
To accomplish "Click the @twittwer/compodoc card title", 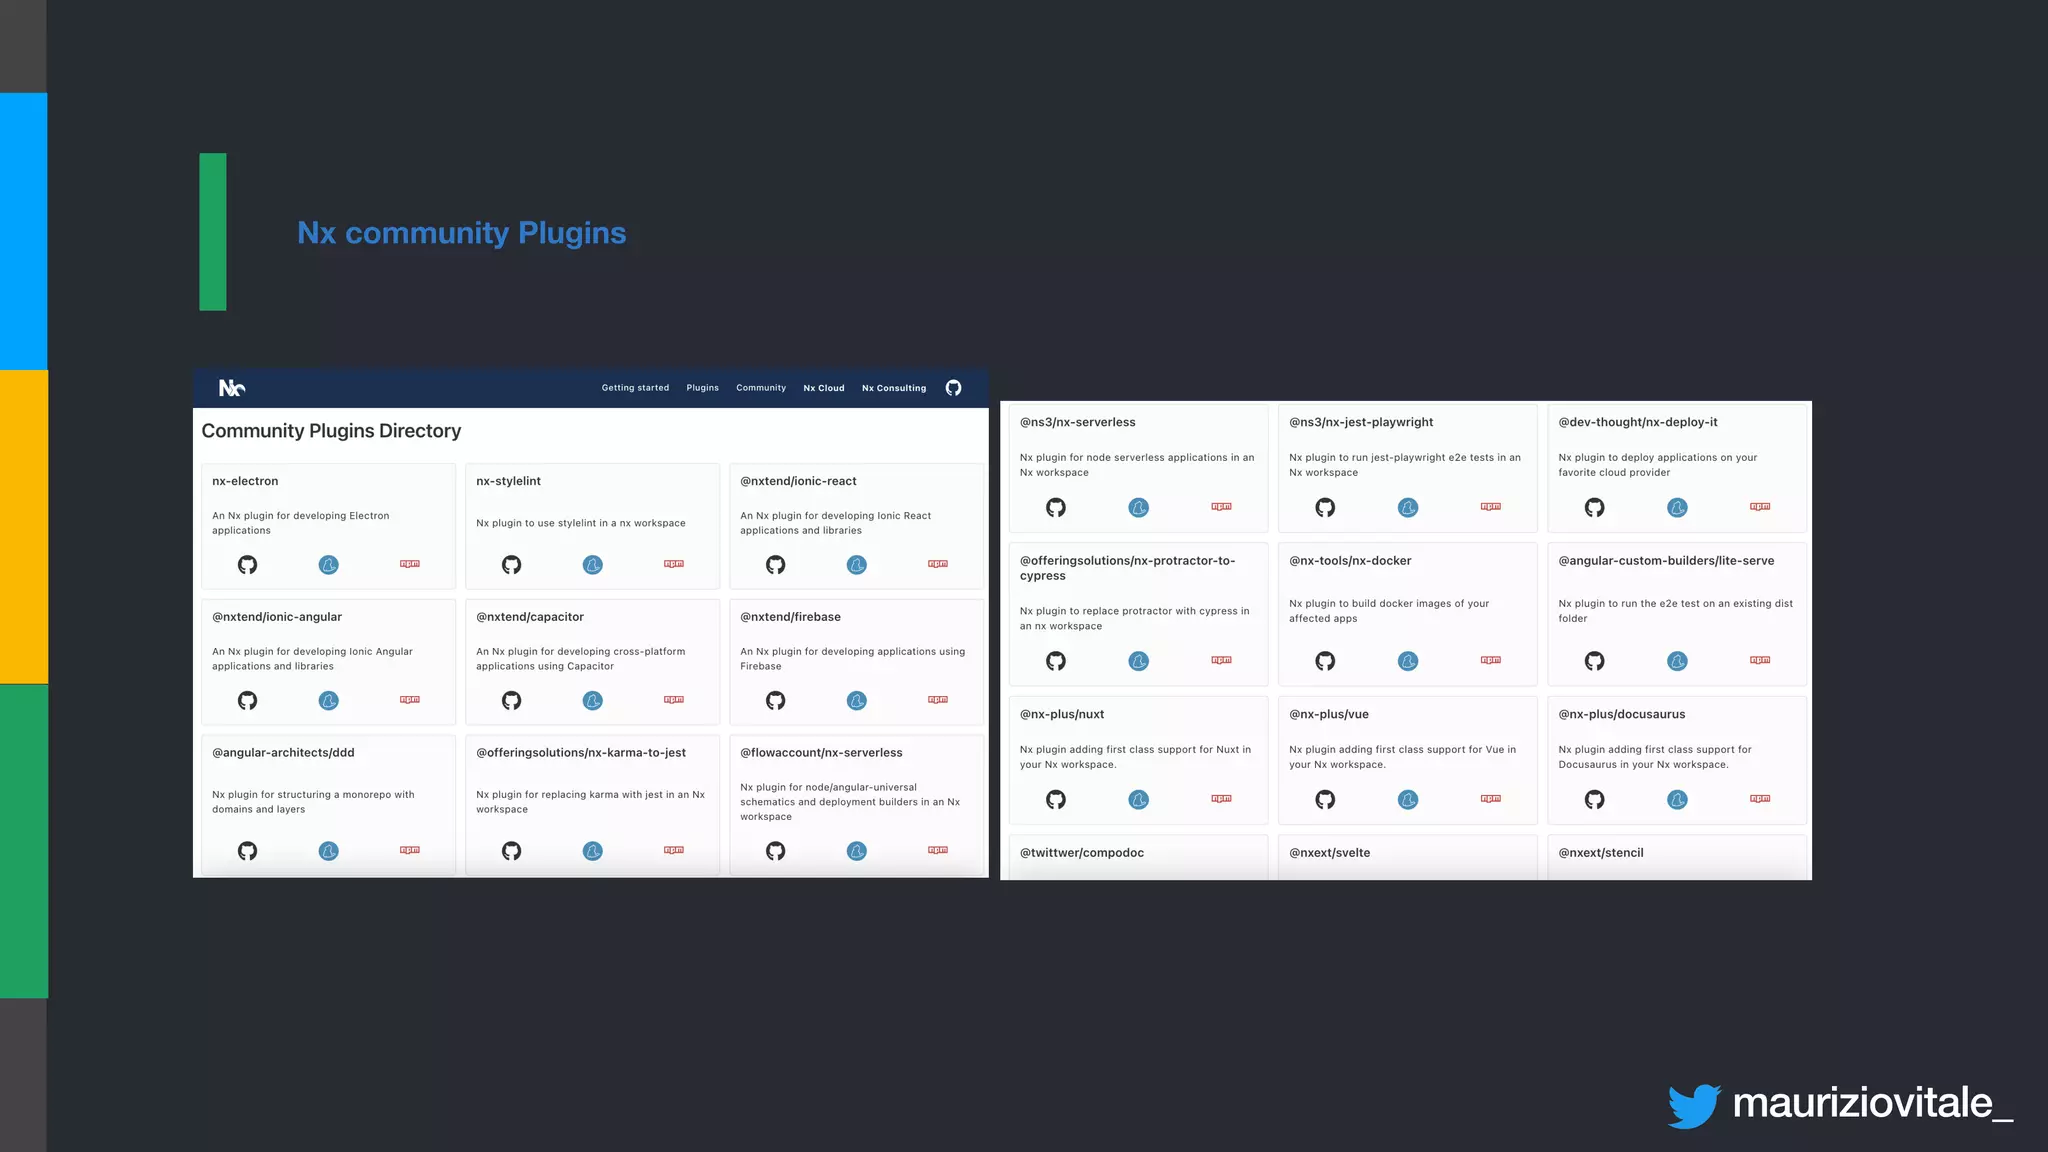I will pos(1082,853).
